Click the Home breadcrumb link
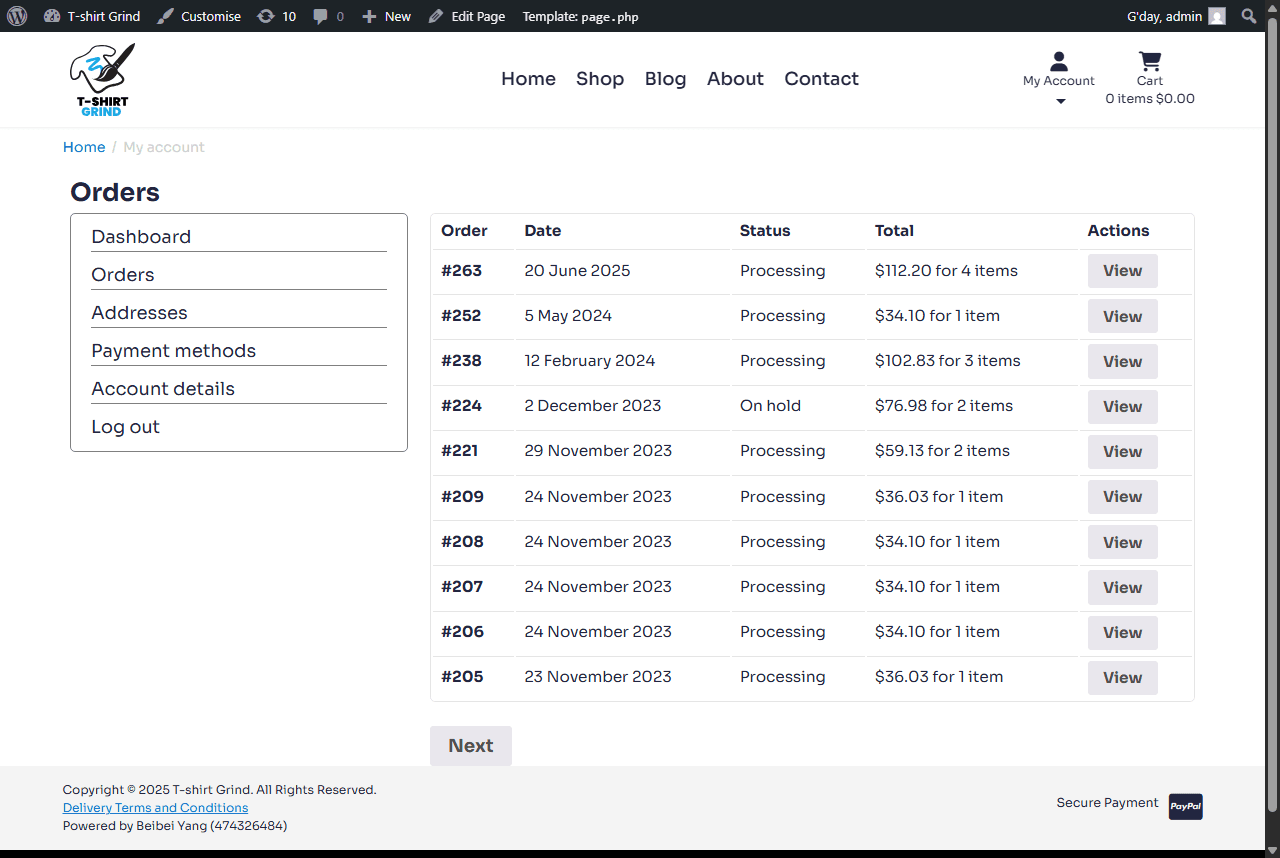 [x=84, y=147]
